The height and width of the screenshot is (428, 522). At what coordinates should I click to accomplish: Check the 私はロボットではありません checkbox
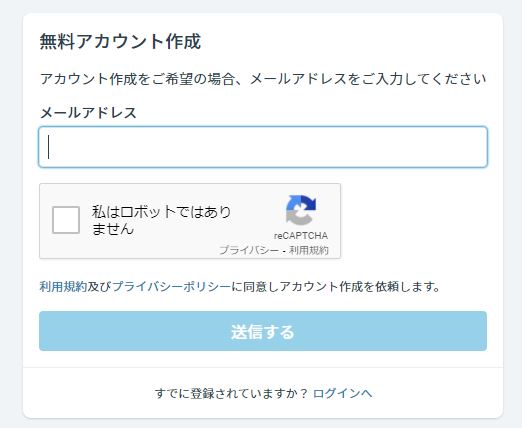coord(66,220)
